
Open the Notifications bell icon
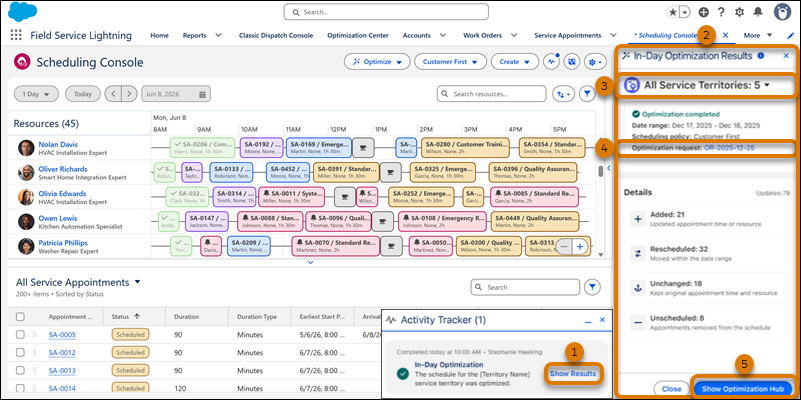click(758, 12)
